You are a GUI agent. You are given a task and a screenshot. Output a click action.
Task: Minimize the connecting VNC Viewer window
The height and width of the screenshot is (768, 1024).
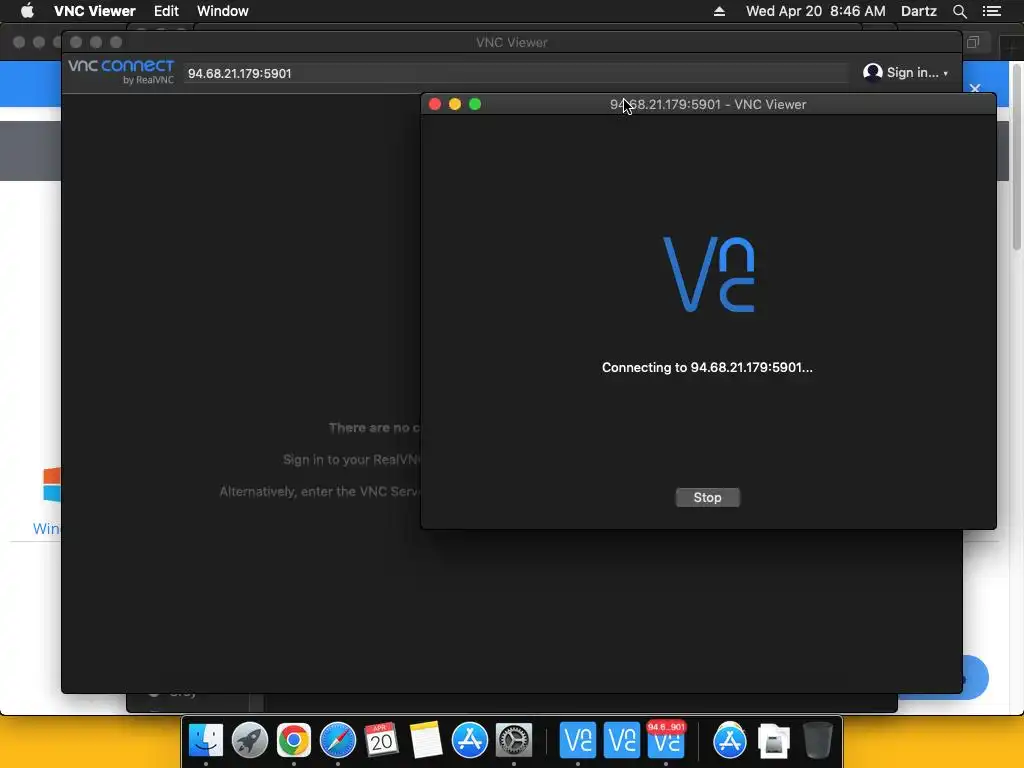[455, 104]
